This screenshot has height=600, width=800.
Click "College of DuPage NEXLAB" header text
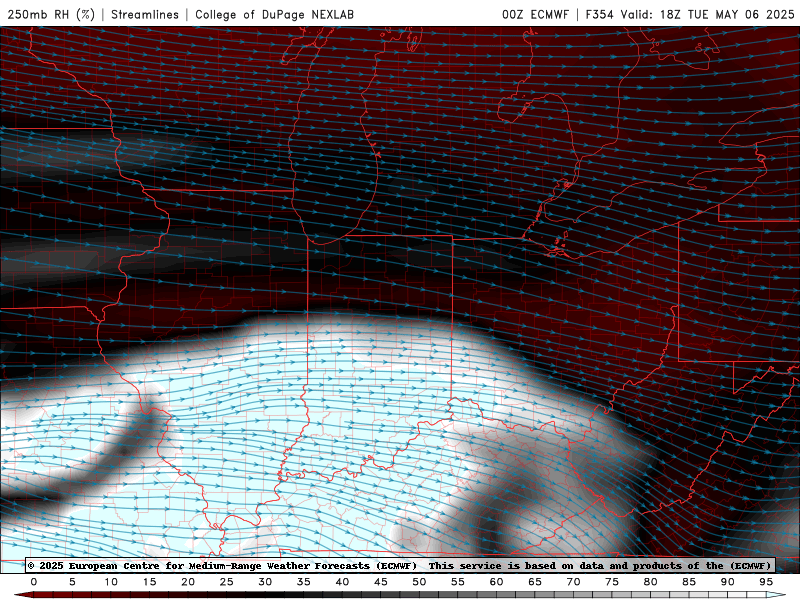coord(274,14)
